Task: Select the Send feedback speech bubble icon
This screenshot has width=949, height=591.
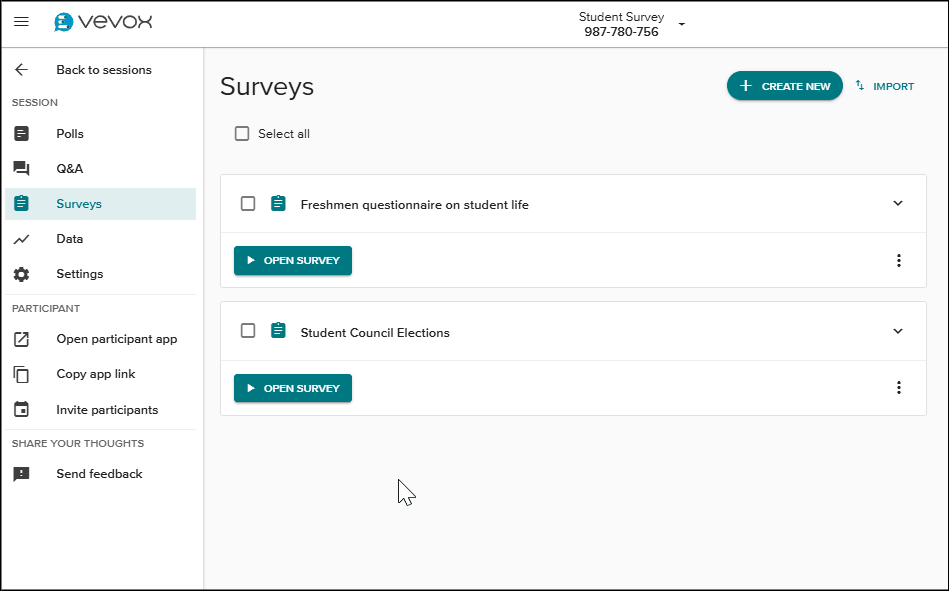Action: 21,473
